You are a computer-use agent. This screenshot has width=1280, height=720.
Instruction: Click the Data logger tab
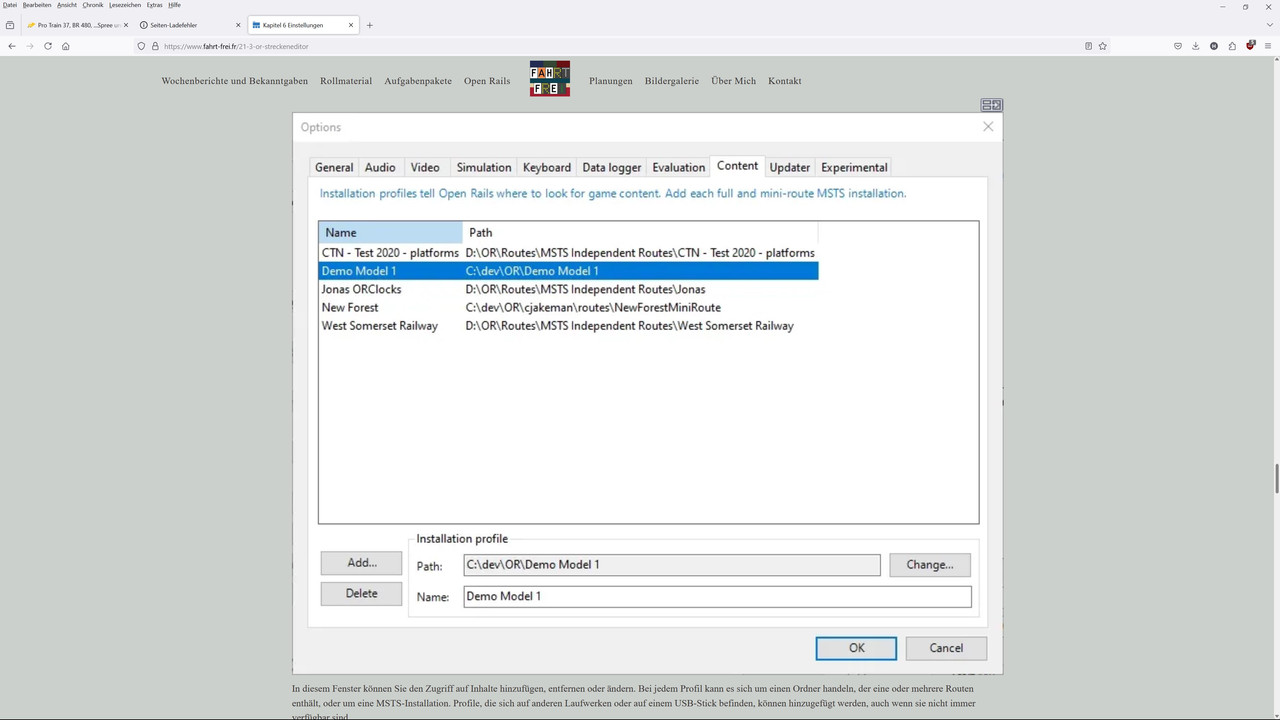point(612,168)
